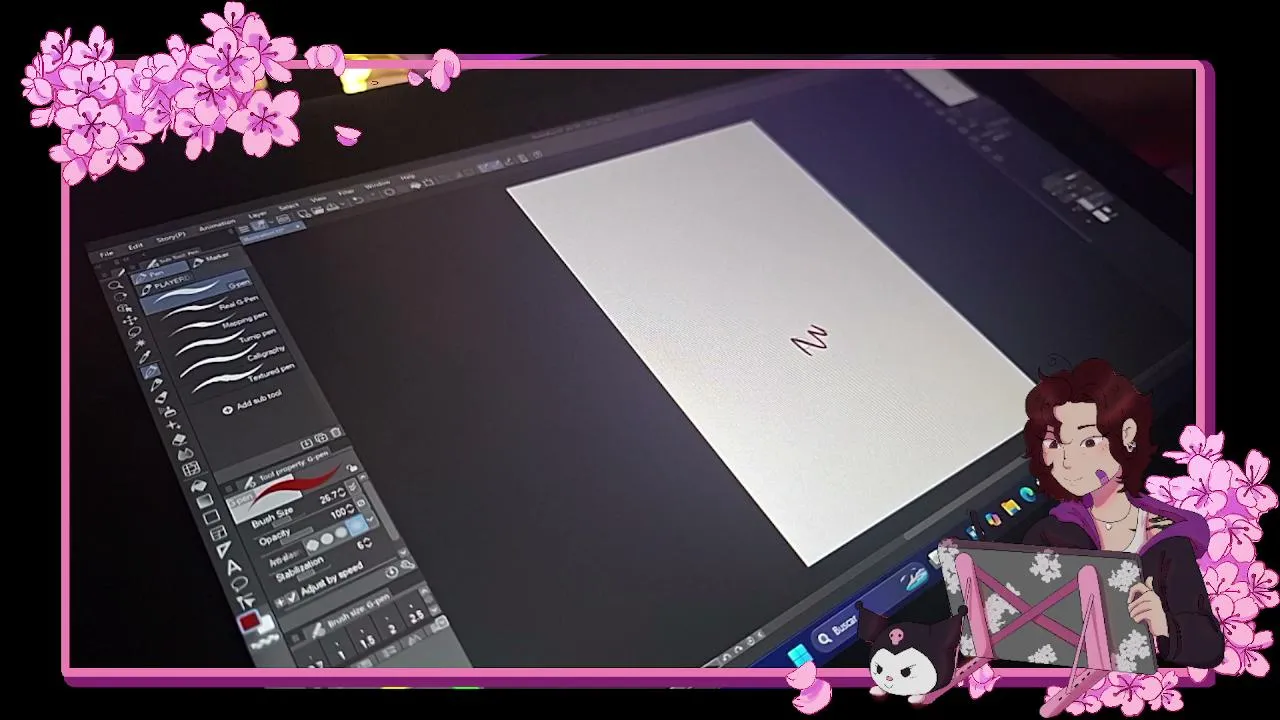
Task: Select the Balloon speech bubble tool
Action: (x=240, y=583)
